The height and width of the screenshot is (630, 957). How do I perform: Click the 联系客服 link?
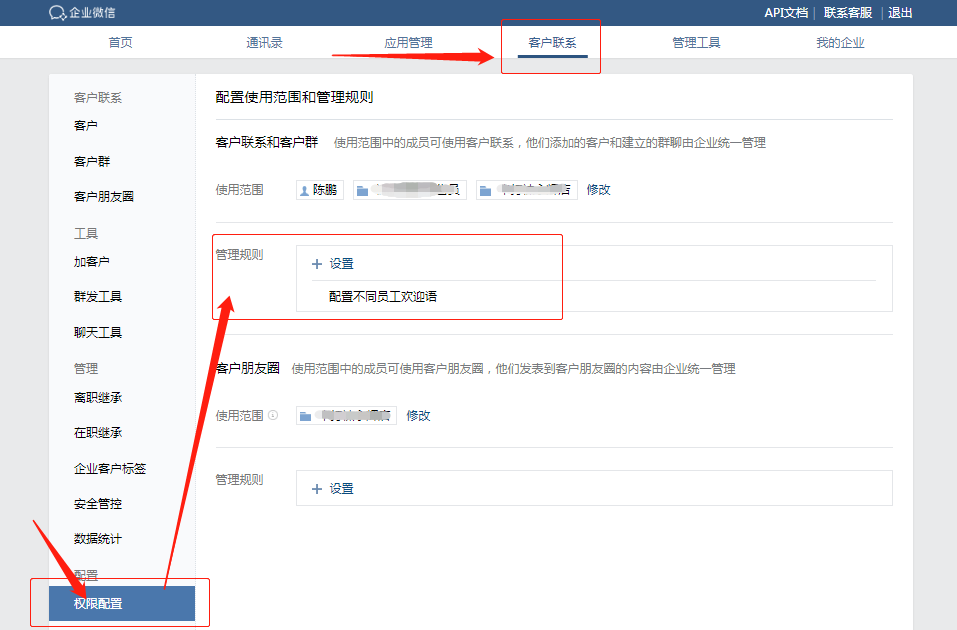848,13
